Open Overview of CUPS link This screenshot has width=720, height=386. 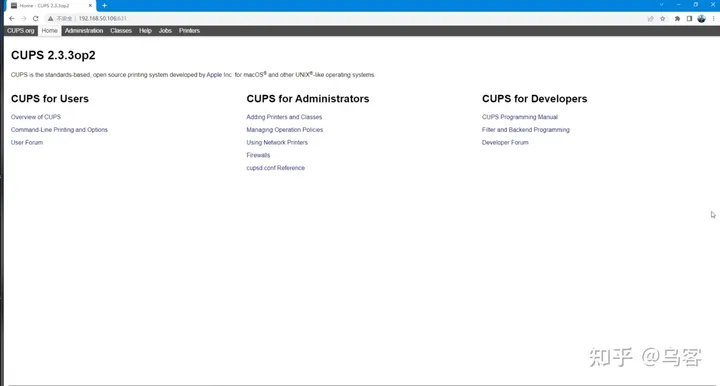tap(36, 117)
